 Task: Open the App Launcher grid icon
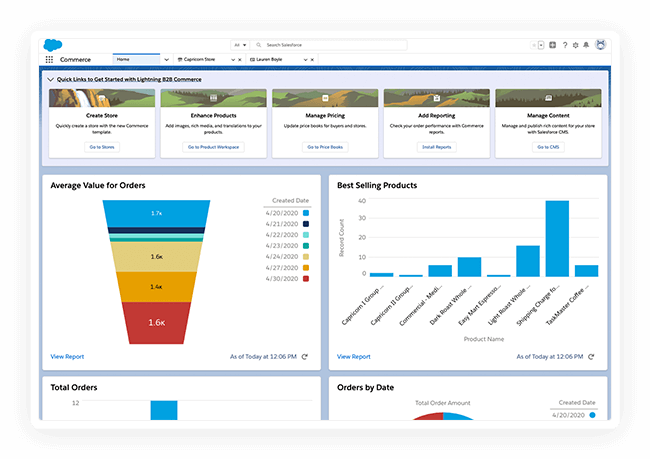[x=49, y=60]
